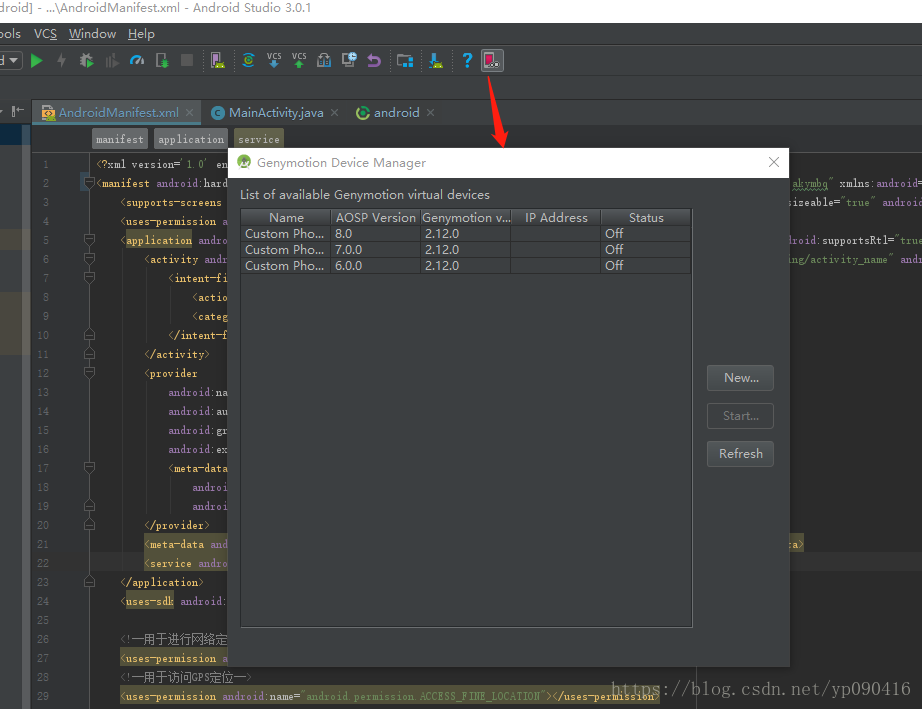Click Start... button in Genymotion dialog
The image size is (922, 709).
click(x=740, y=416)
